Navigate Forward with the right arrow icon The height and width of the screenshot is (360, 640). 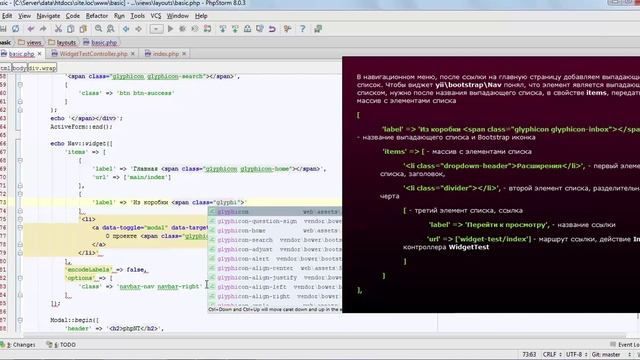click(139, 29)
